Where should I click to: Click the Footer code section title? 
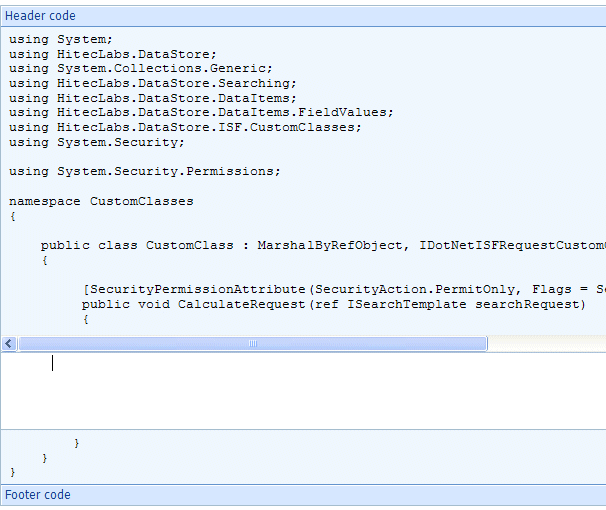38,495
